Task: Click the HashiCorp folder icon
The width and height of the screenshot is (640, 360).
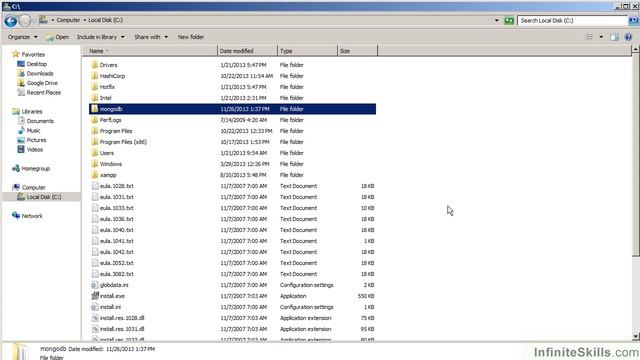Action: pyautogui.click(x=95, y=76)
